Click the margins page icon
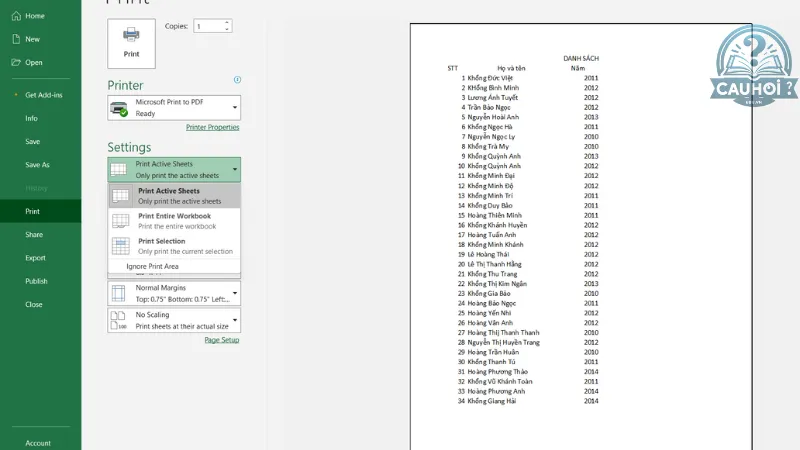The image size is (800, 450). click(x=118, y=293)
